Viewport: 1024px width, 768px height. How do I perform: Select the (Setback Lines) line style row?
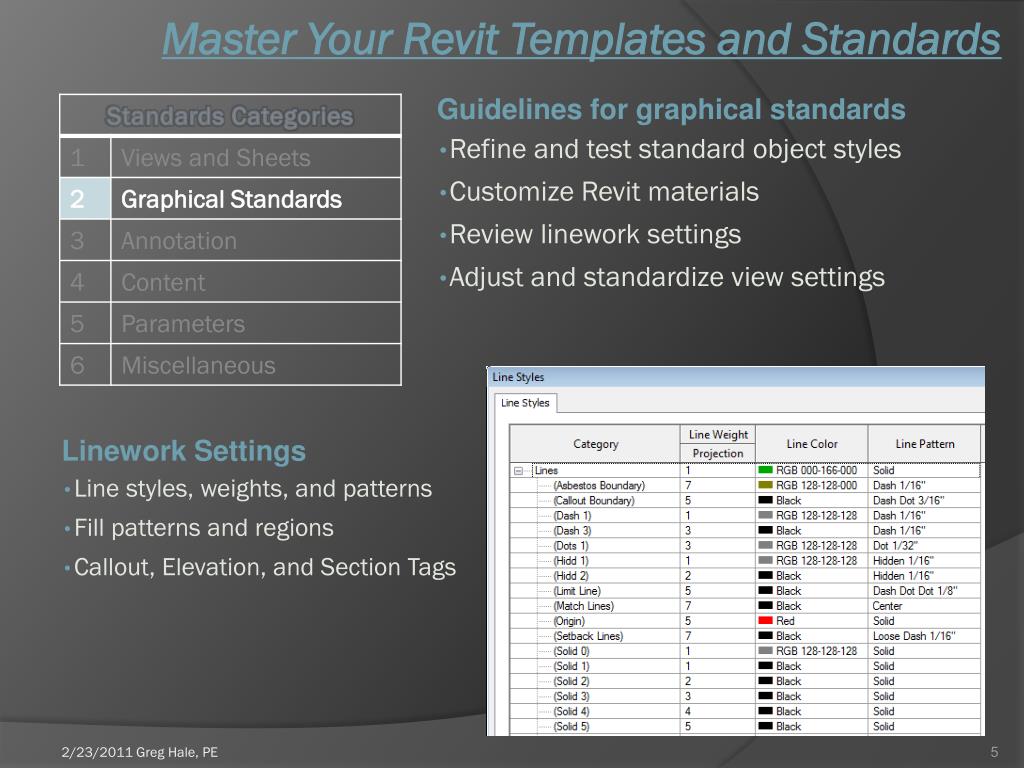(x=745, y=636)
